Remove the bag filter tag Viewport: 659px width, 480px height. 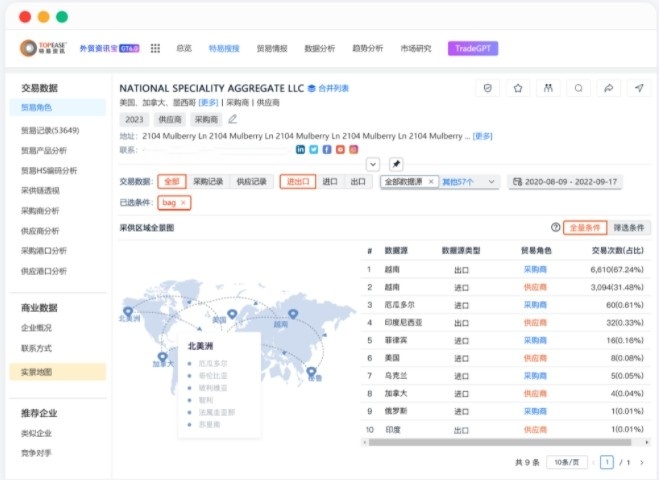(183, 203)
